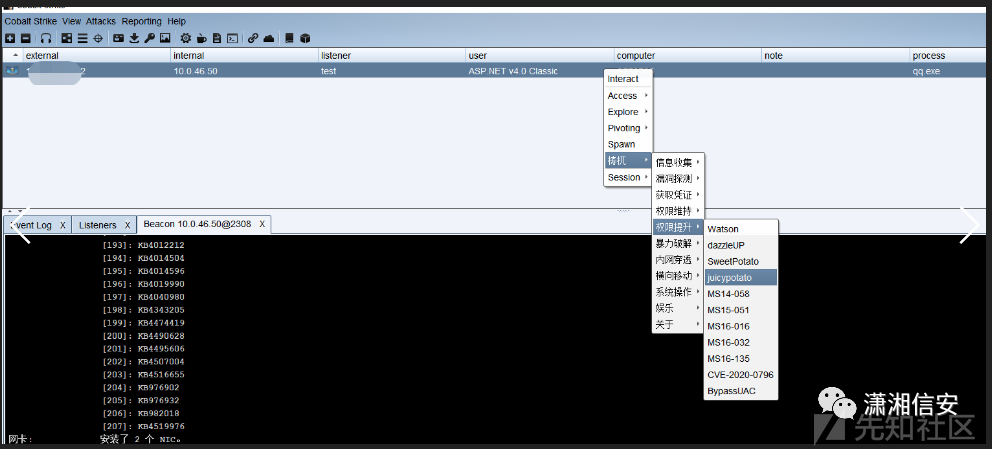This screenshot has width=992, height=449.
Task: Open the Attacks menu
Action: 101,21
